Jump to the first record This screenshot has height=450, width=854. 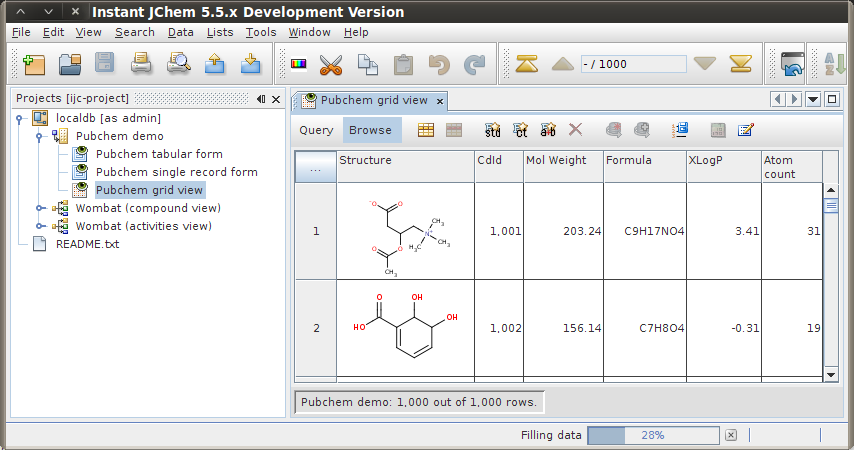tap(527, 64)
